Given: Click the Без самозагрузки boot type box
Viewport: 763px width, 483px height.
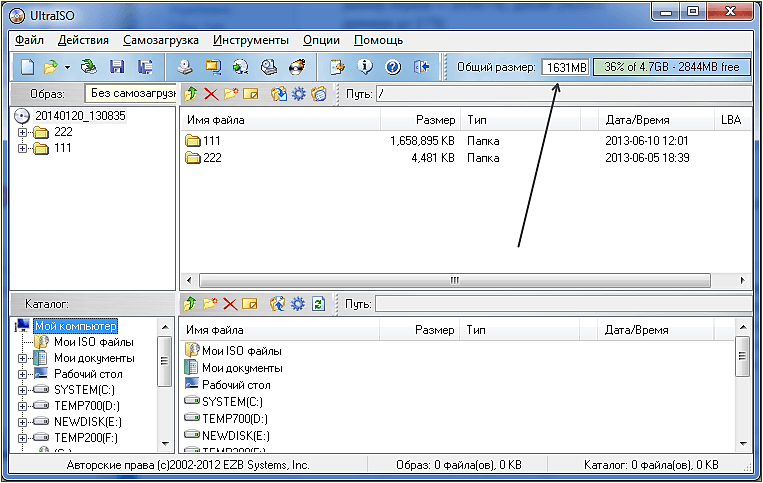Looking at the screenshot, I should [x=130, y=93].
